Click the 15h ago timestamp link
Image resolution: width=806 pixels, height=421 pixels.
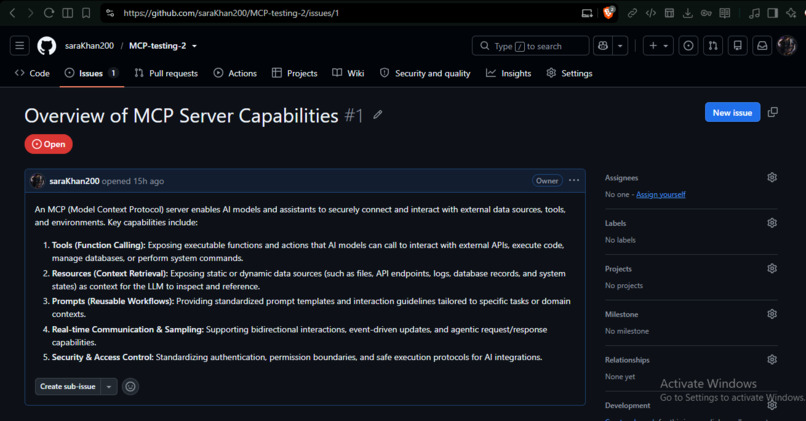click(149, 181)
